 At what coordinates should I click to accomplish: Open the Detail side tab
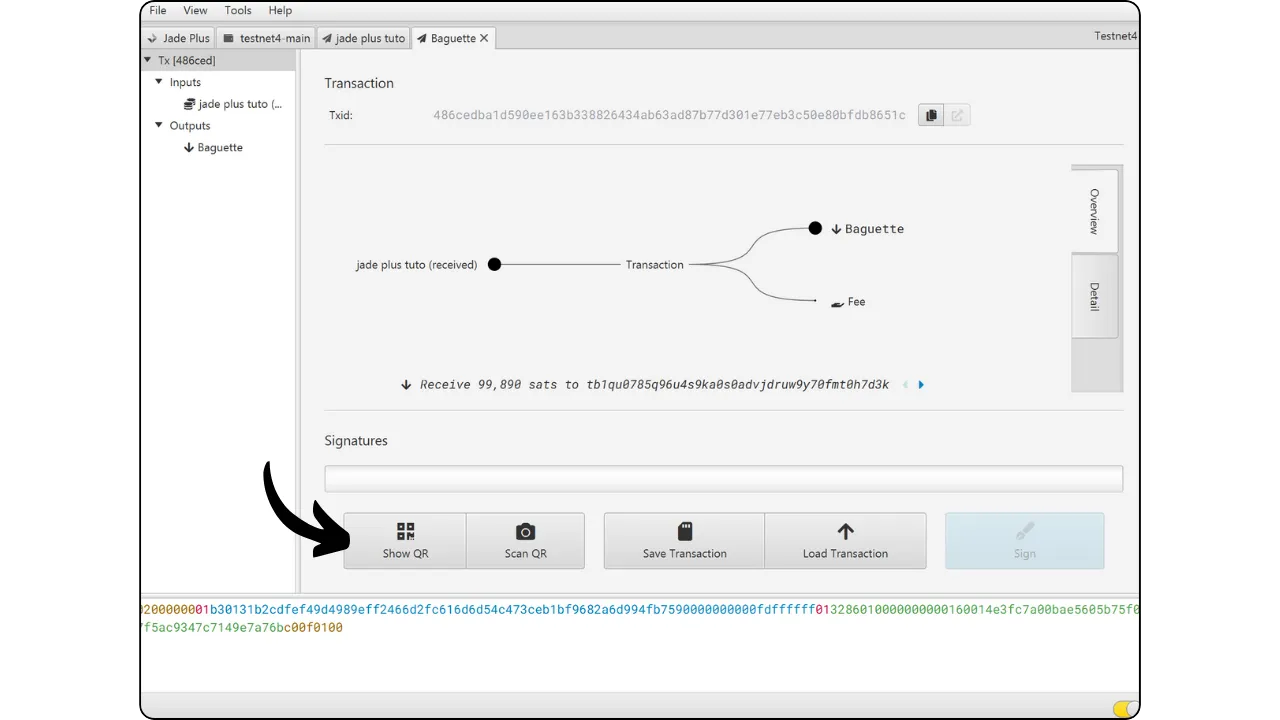click(1094, 296)
